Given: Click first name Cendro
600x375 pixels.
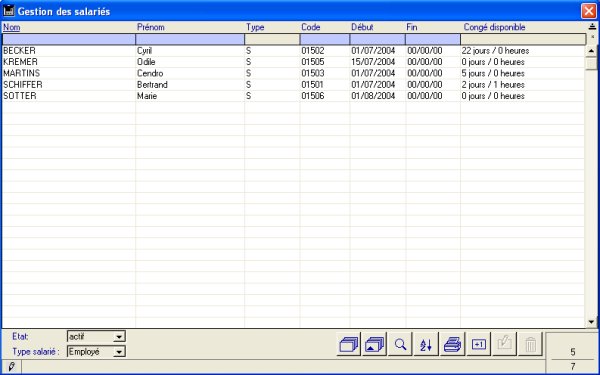Looking at the screenshot, I should pyautogui.click(x=150, y=73).
